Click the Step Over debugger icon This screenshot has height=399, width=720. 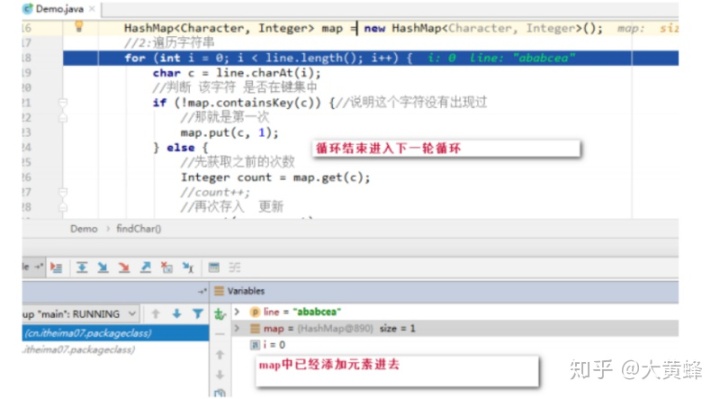tap(82, 267)
